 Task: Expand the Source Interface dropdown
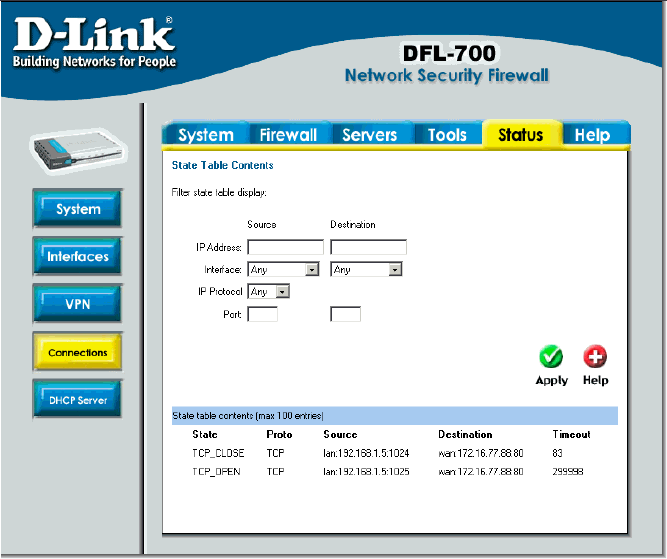[283, 269]
